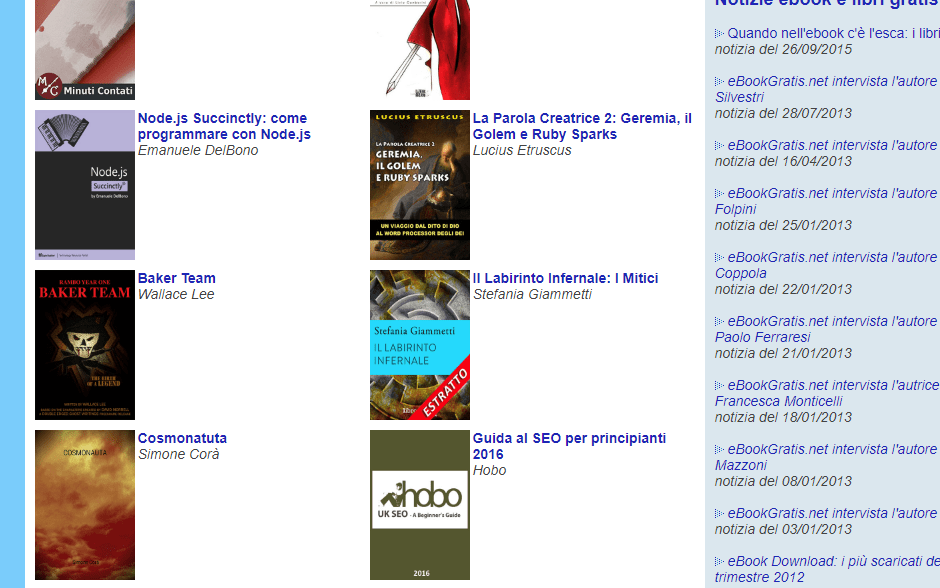The height and width of the screenshot is (588, 940).
Task: Open the Minuti Contati book cover thumbnail
Action: [85, 50]
